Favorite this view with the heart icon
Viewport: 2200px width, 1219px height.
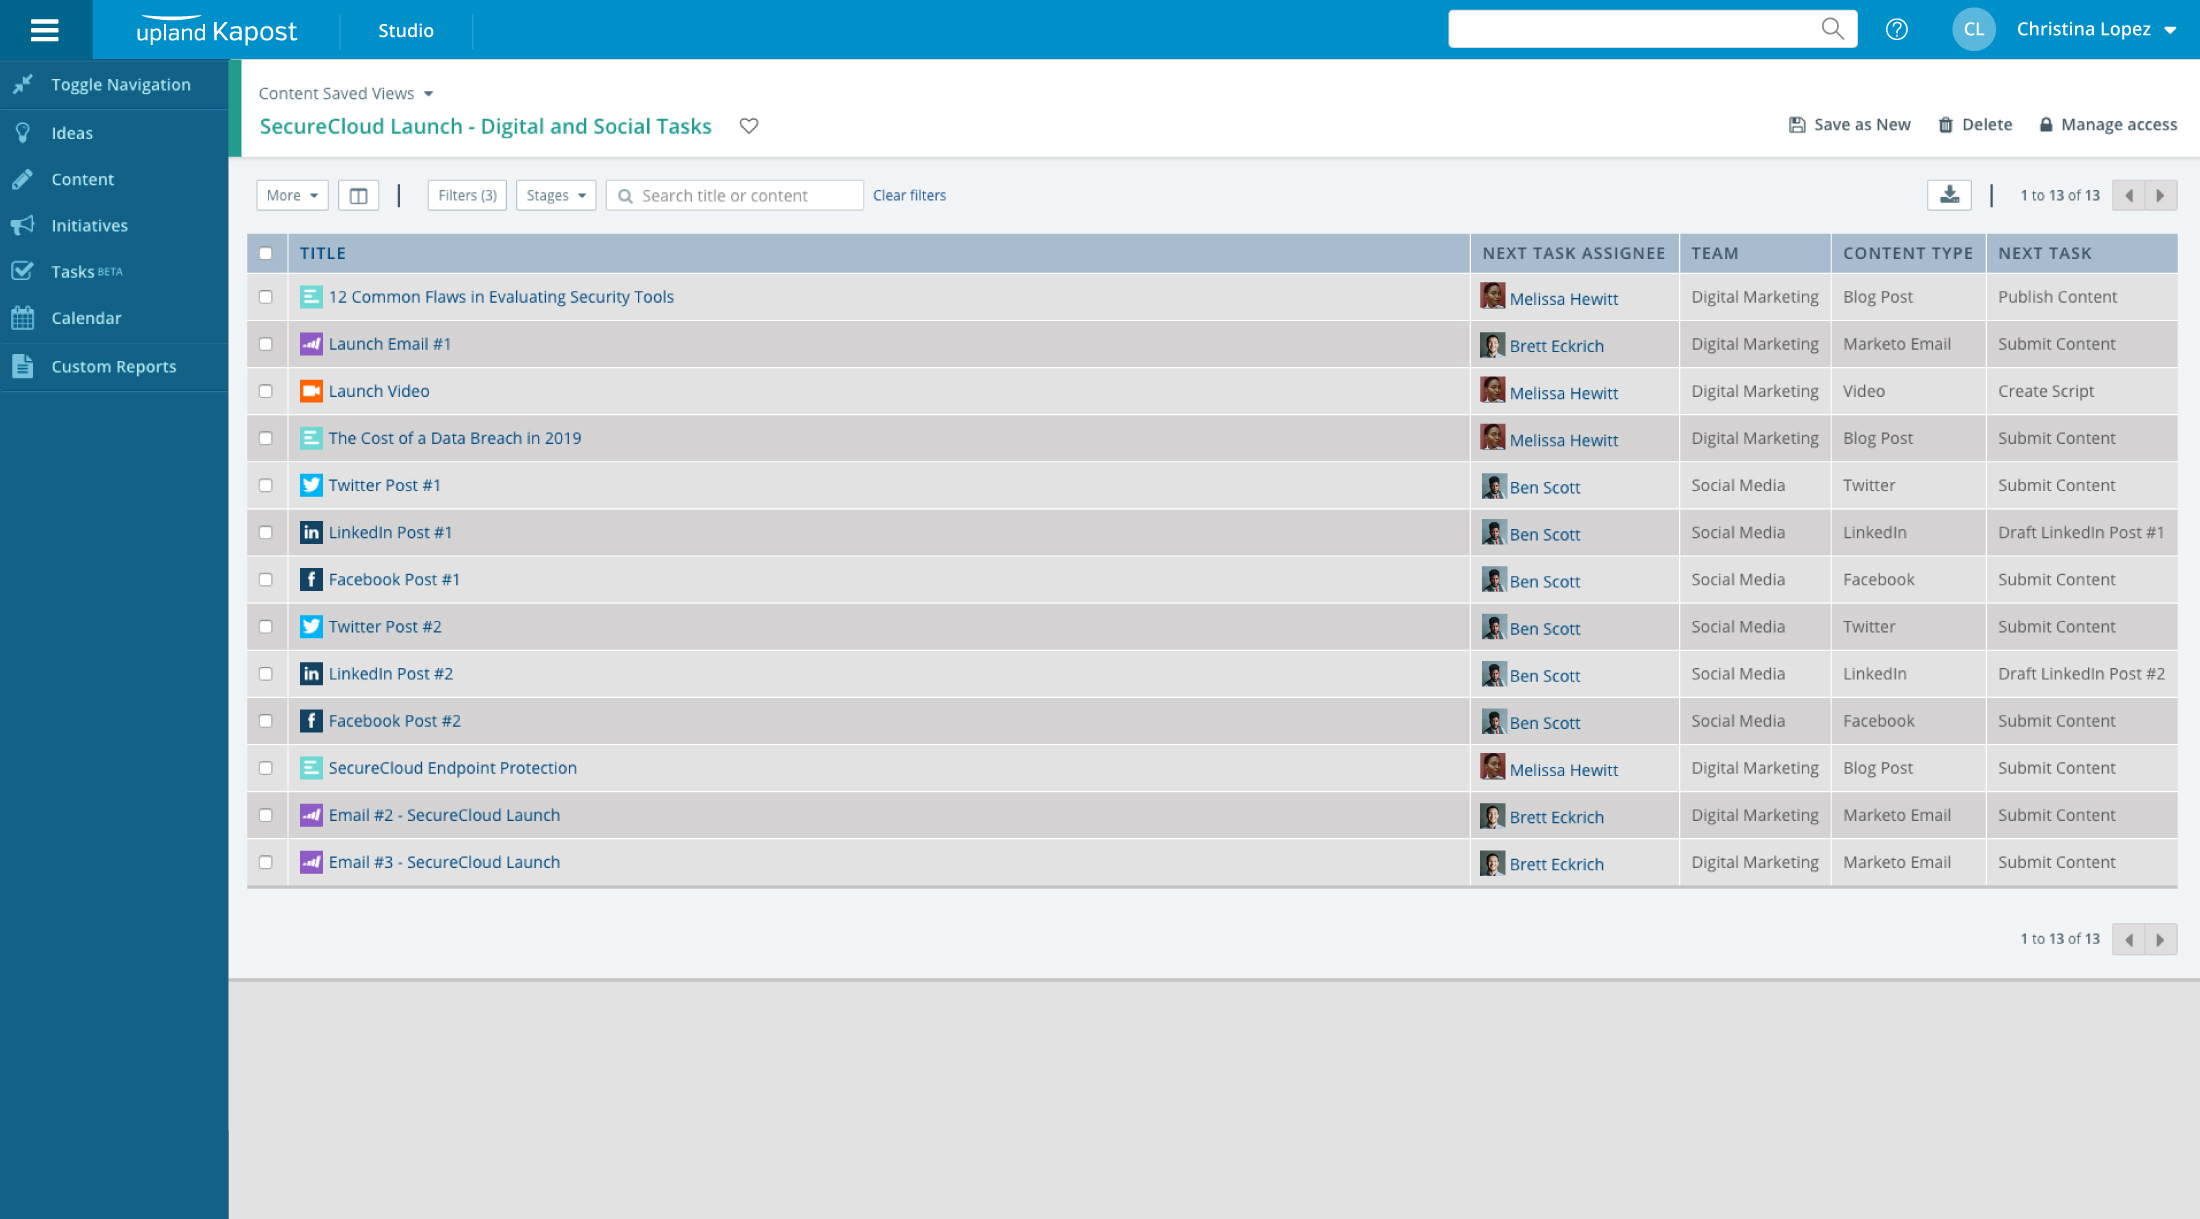[x=749, y=126]
